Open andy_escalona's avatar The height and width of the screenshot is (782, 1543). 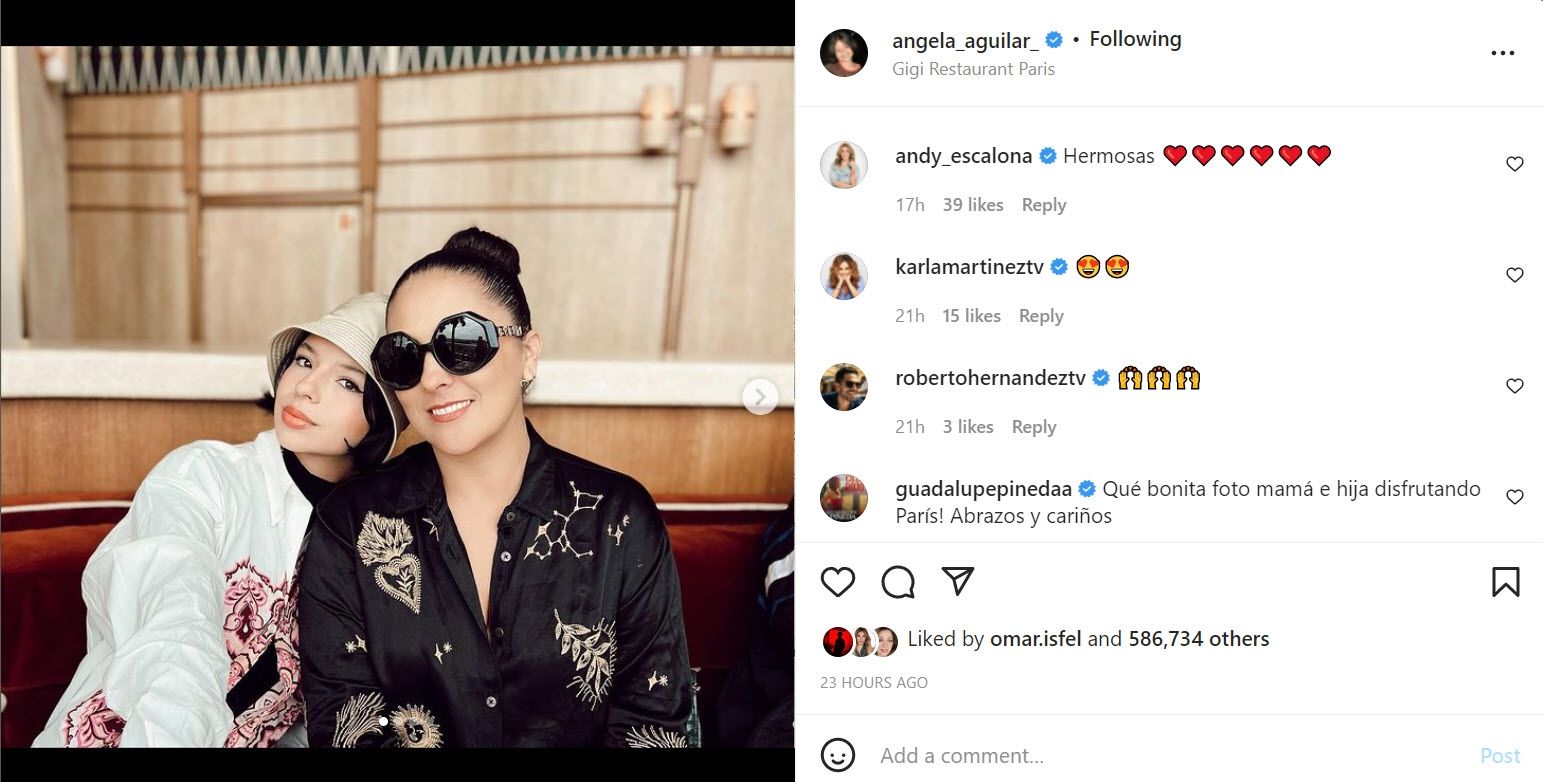[844, 165]
